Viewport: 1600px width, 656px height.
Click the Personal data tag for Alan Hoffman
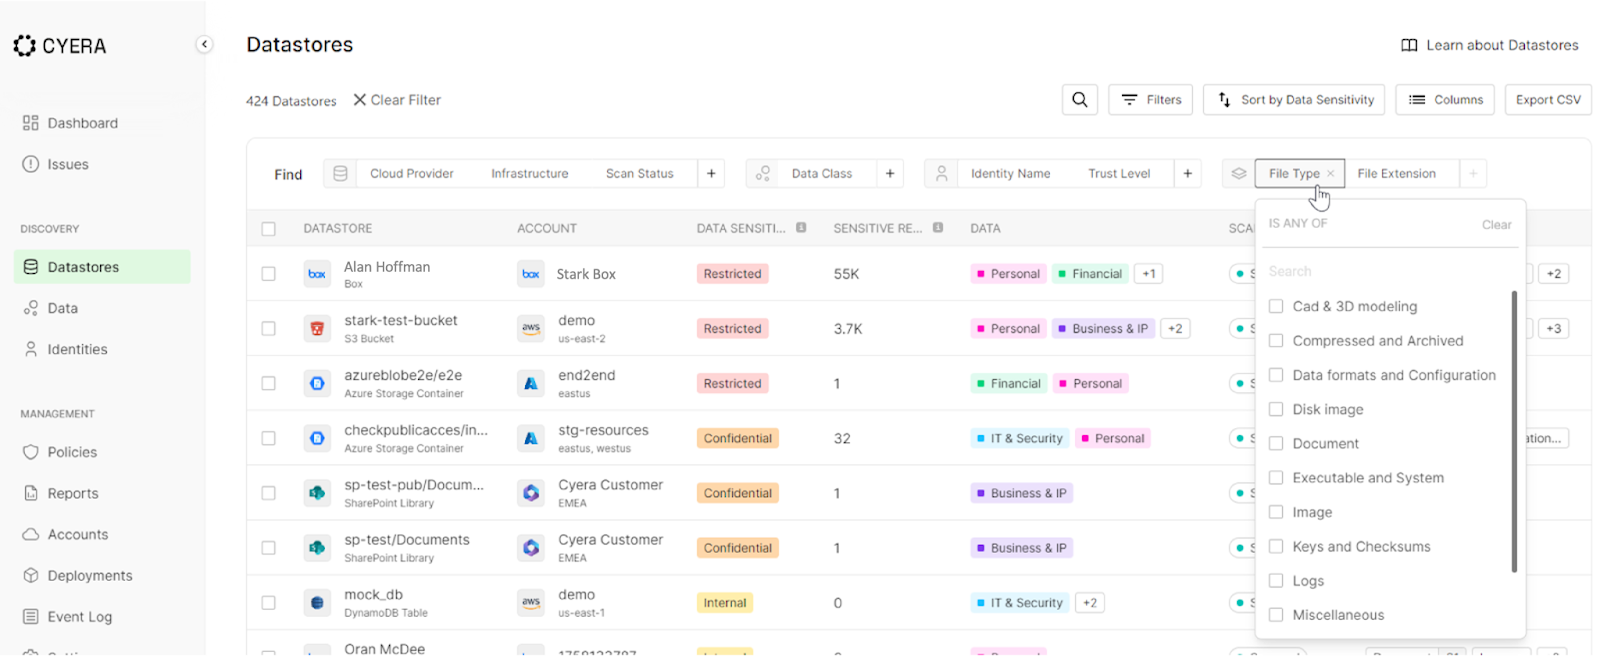(x=1008, y=274)
